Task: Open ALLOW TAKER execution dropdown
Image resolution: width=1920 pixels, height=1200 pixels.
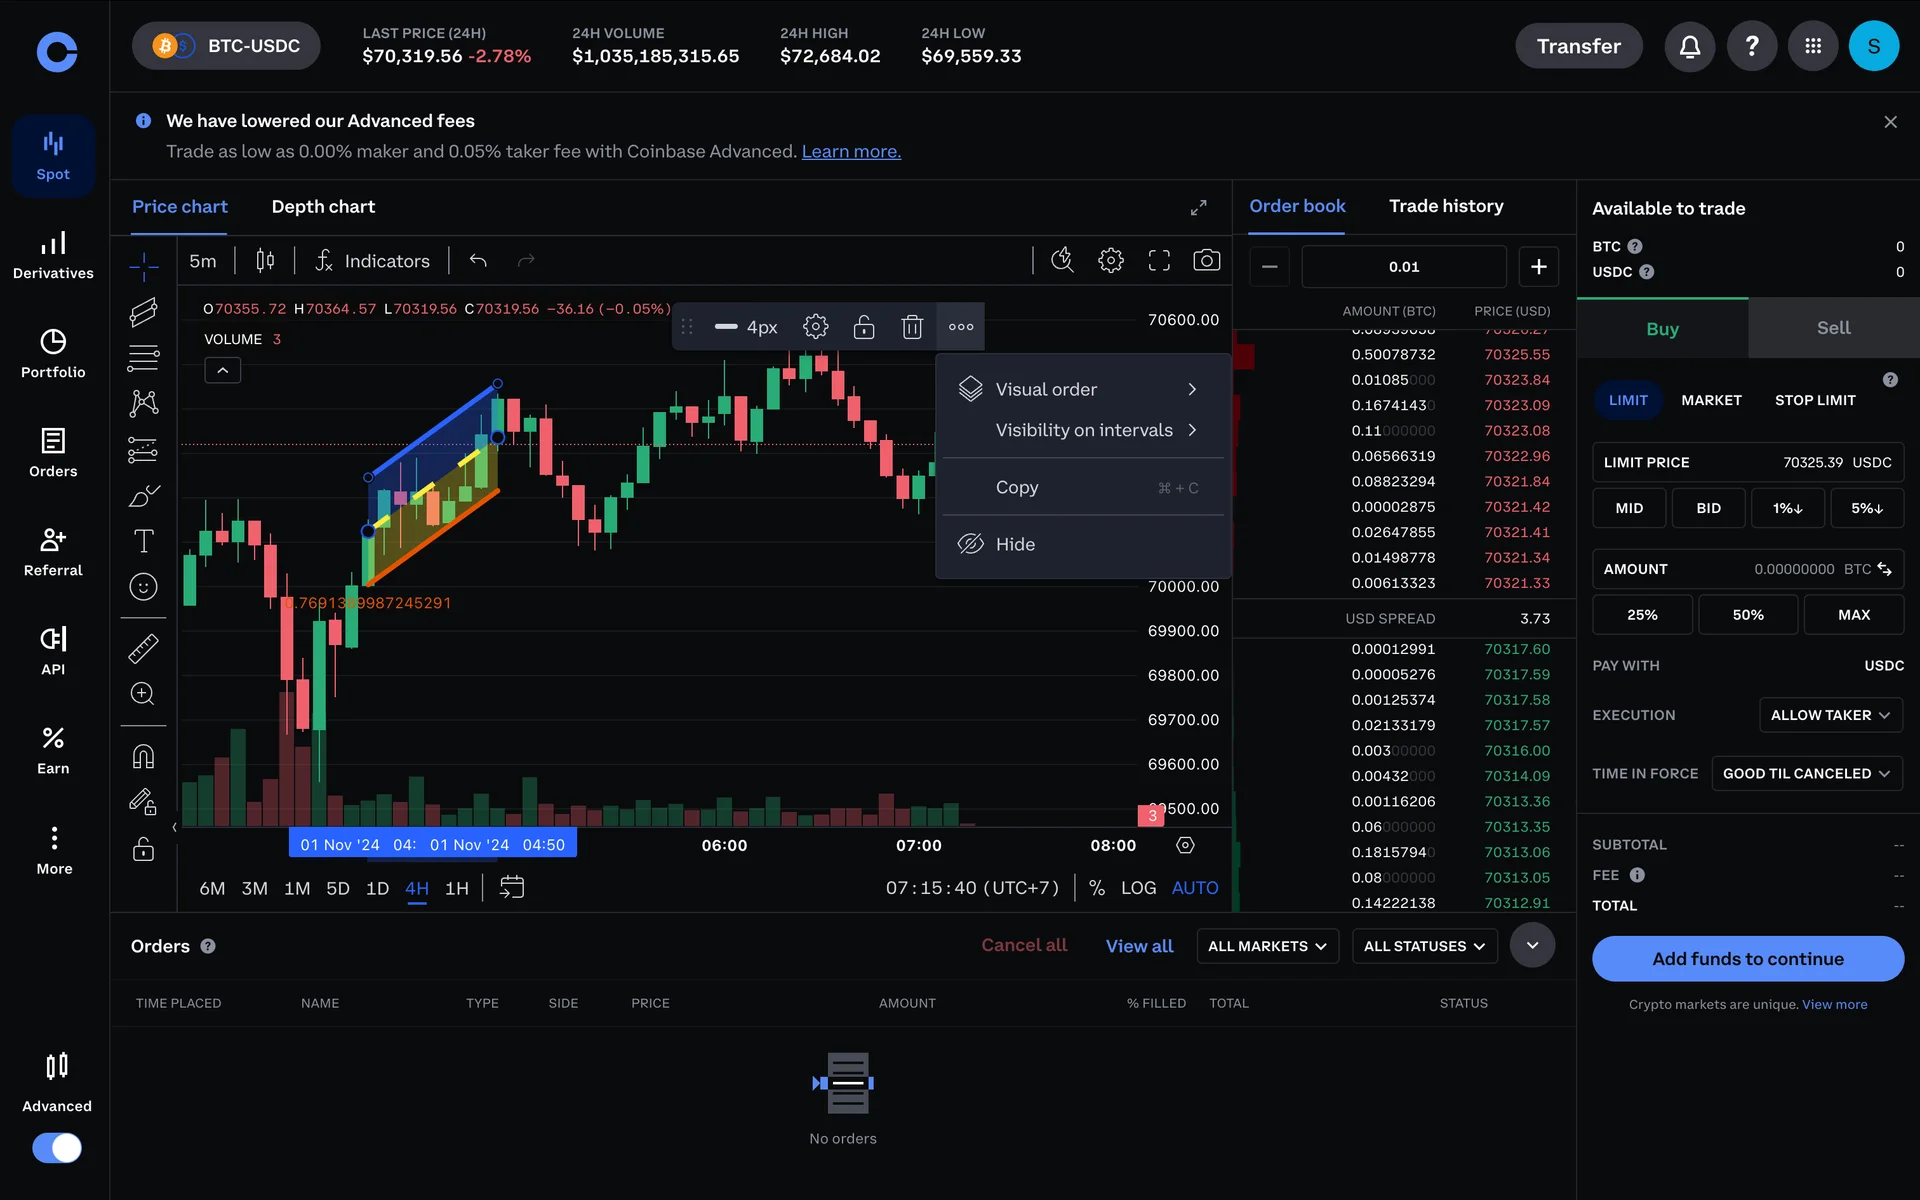Action: (x=1829, y=715)
